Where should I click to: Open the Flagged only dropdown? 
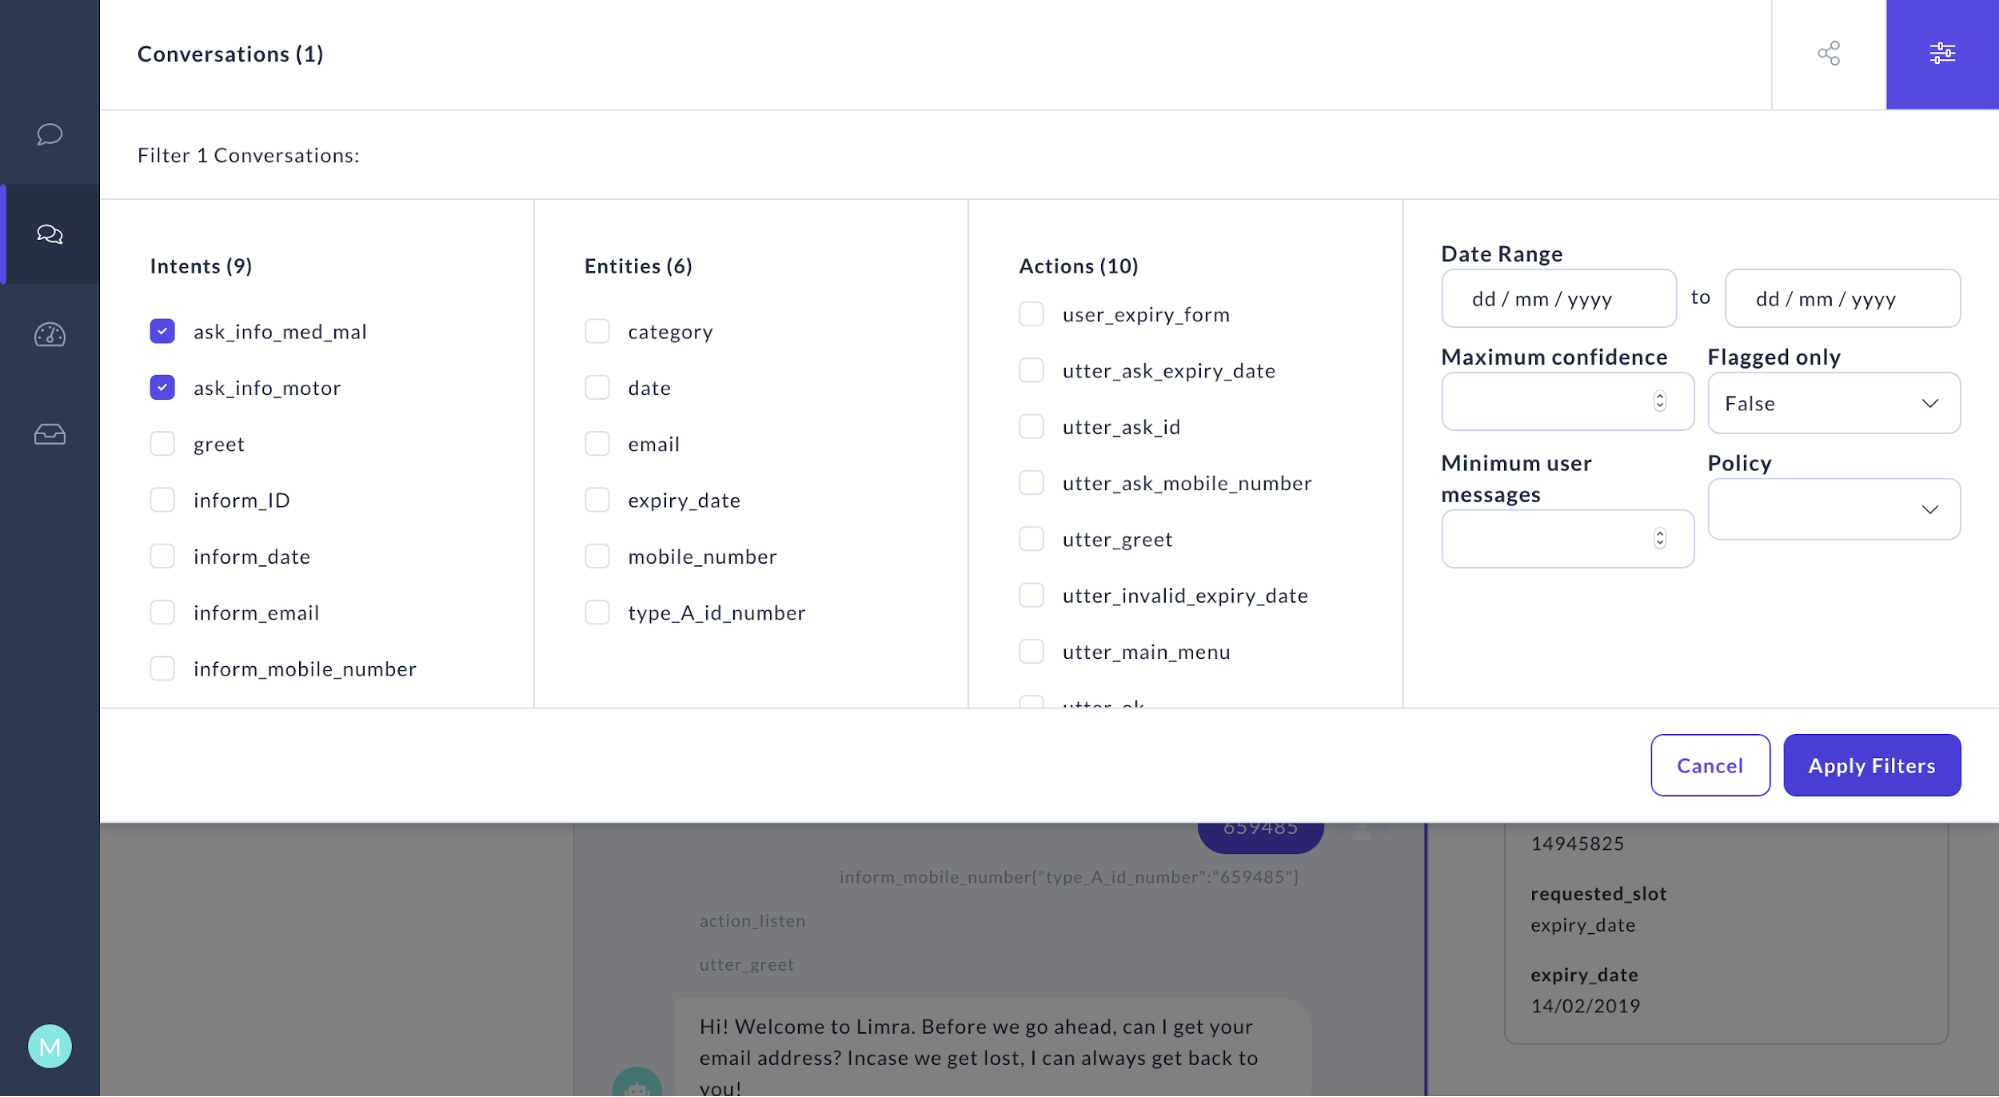tap(1833, 403)
